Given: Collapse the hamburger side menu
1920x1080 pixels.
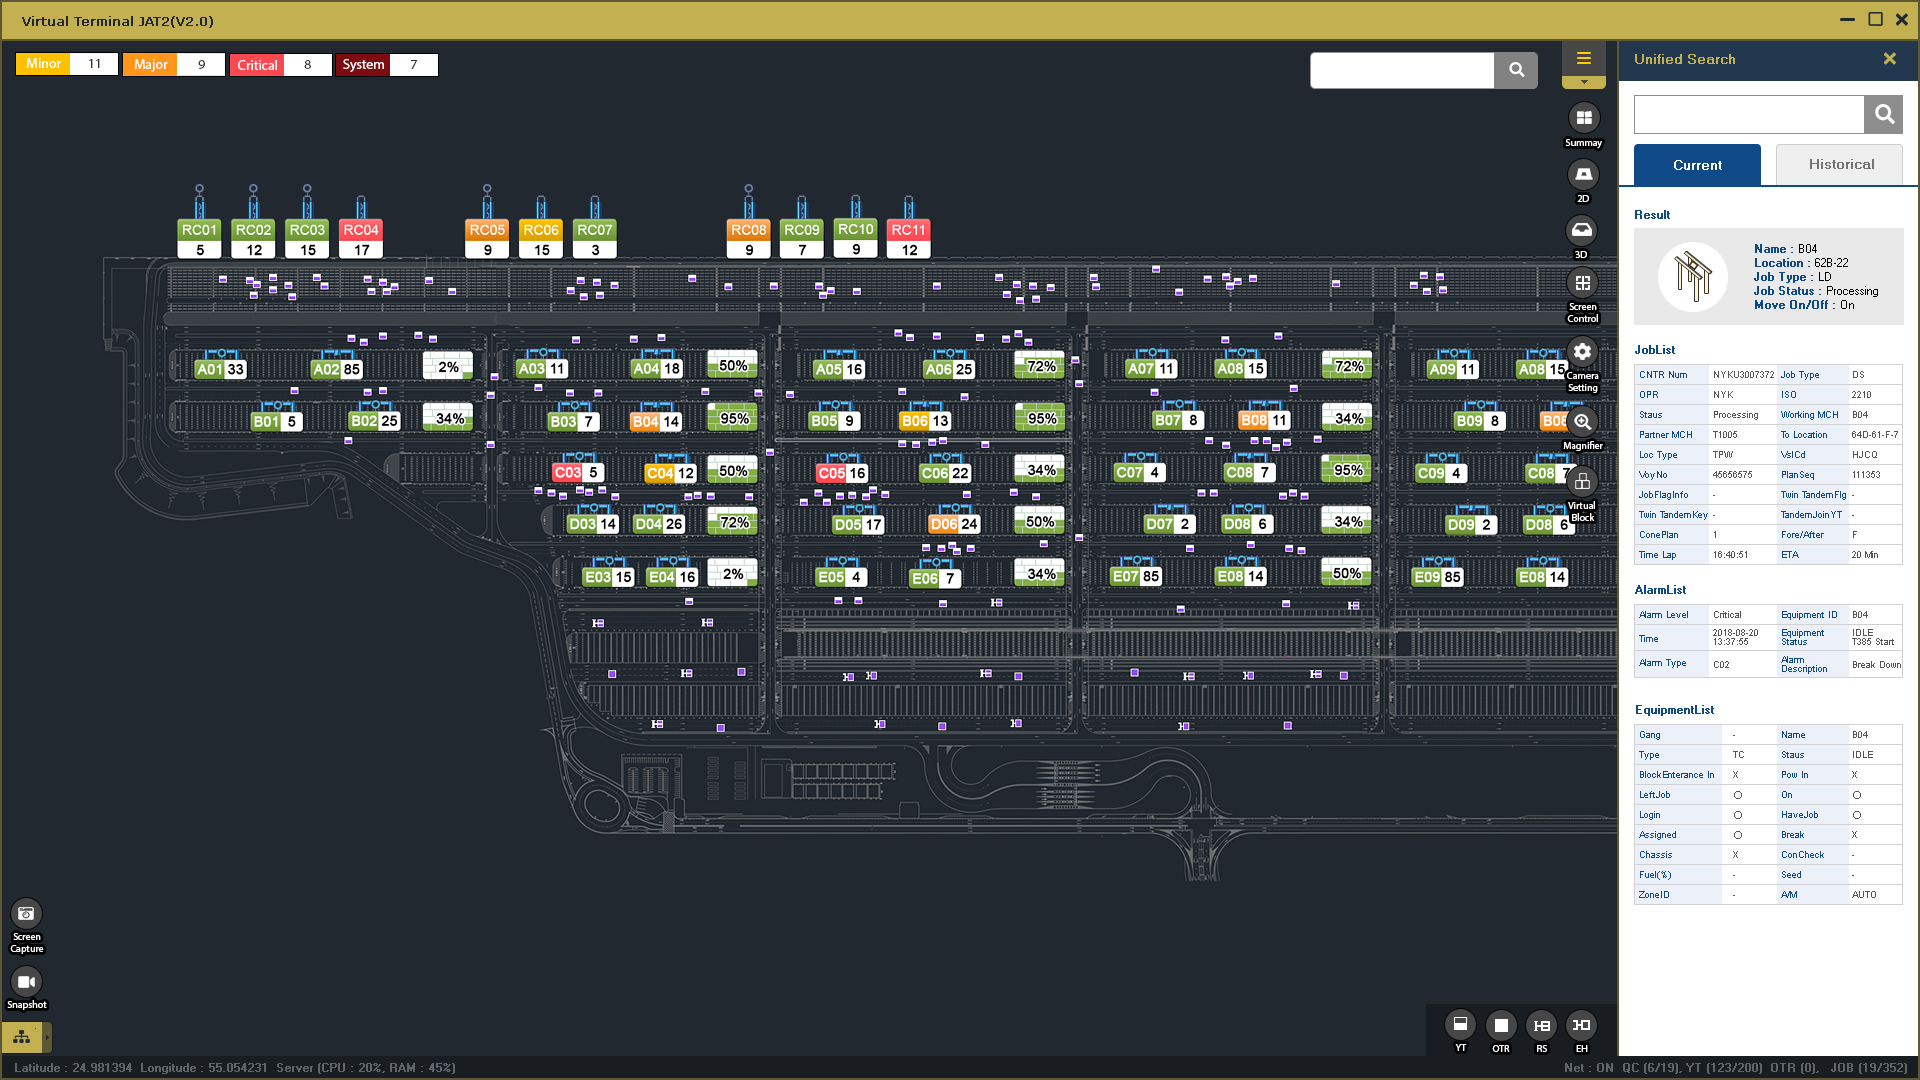Looking at the screenshot, I should [1583, 59].
